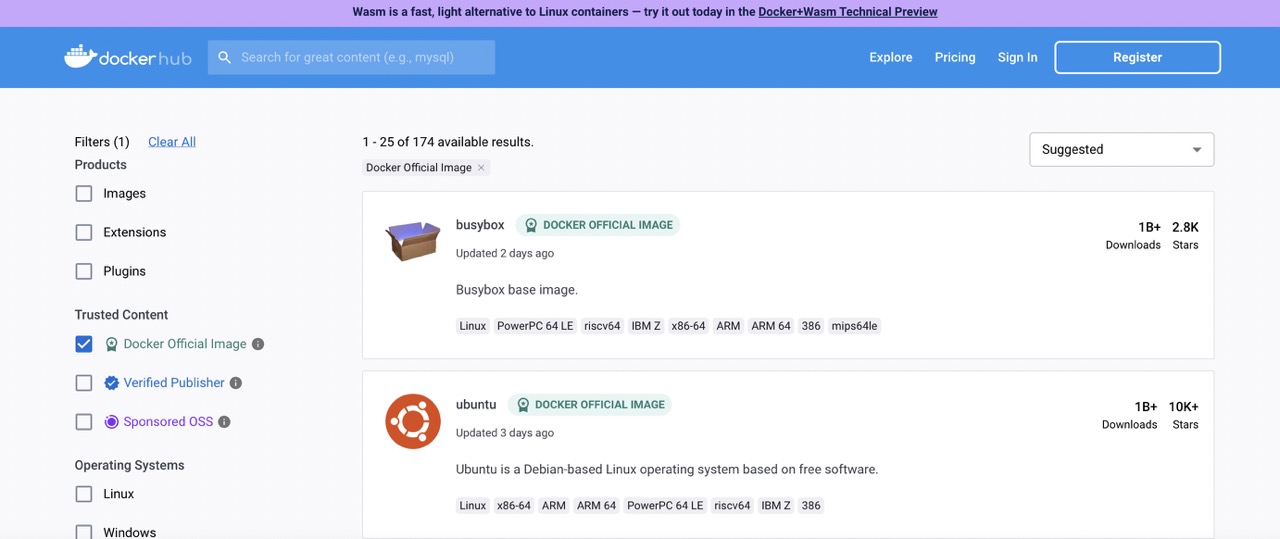Open the Pricing page

(955, 58)
